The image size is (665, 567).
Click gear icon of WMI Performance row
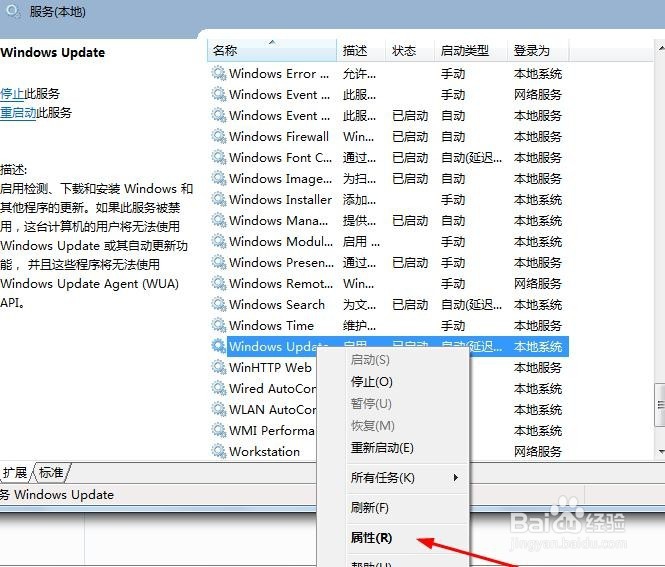click(219, 430)
